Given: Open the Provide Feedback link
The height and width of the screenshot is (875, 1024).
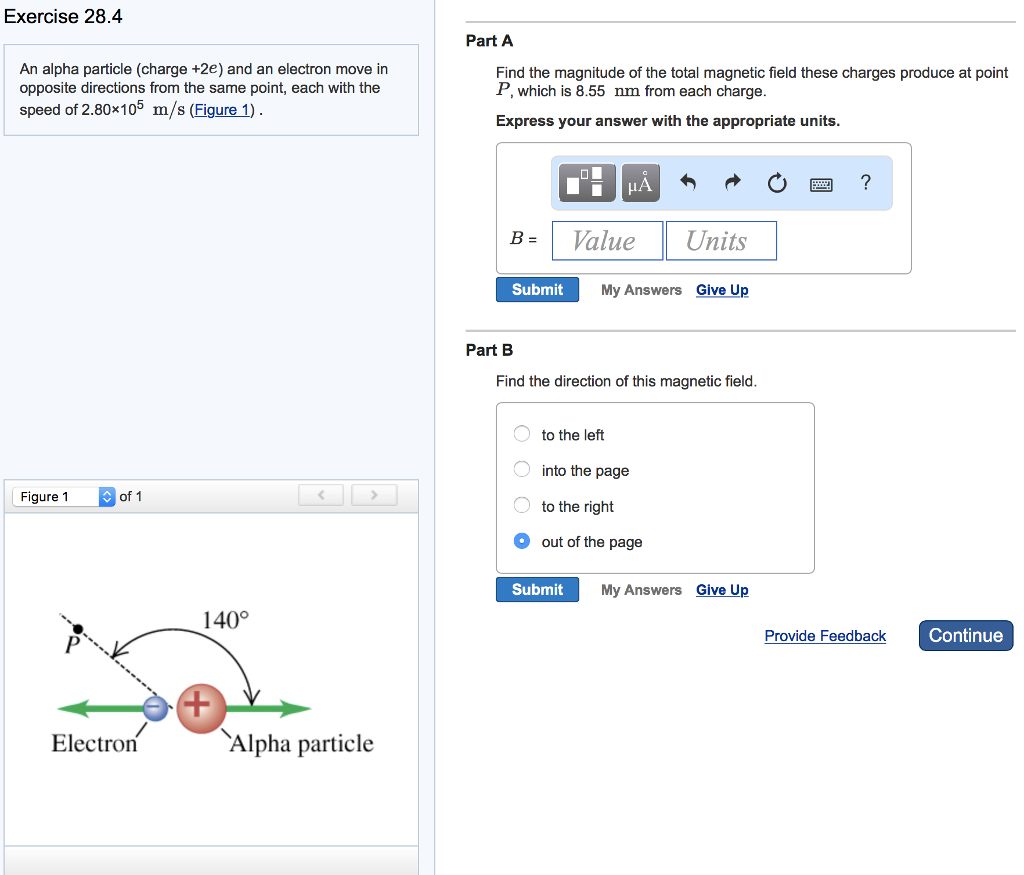Looking at the screenshot, I should coord(824,636).
